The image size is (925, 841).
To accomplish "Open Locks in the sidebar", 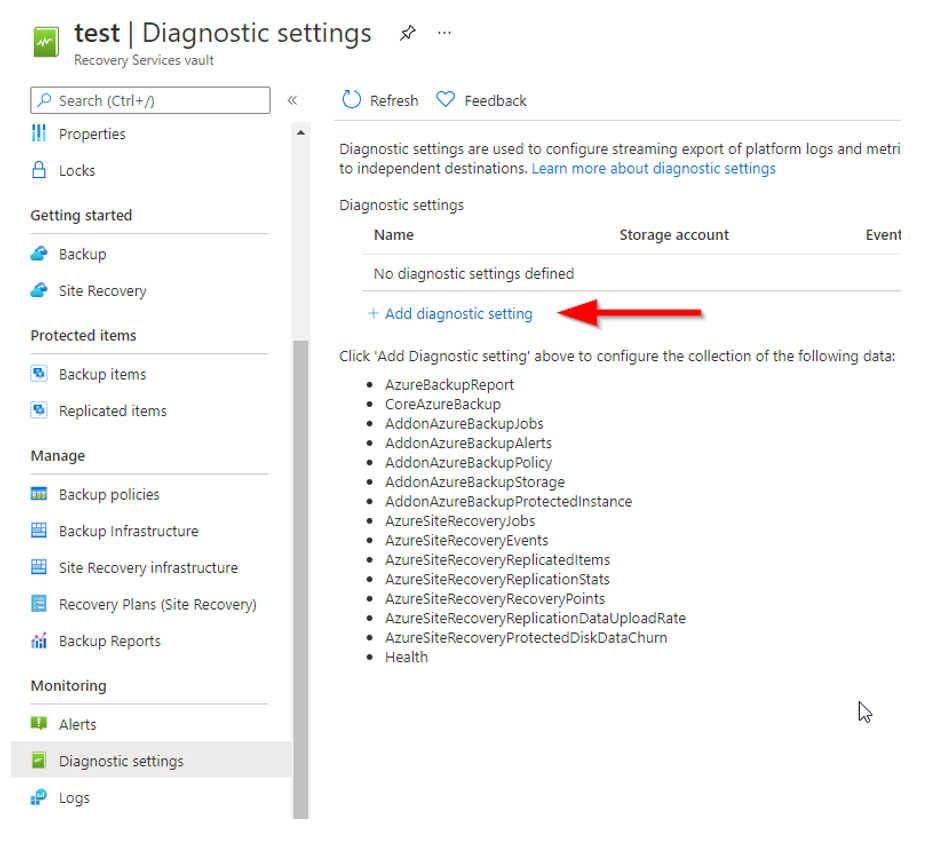I will tap(77, 170).
